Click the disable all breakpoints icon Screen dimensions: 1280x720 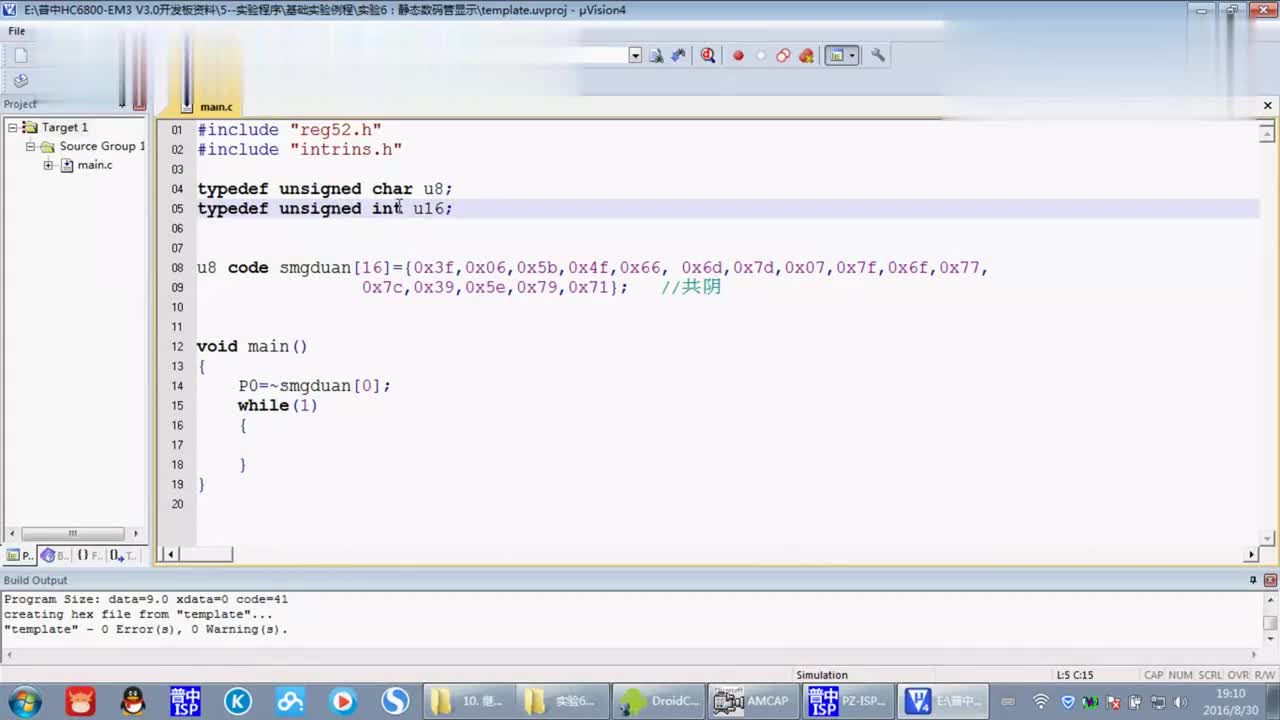[x=783, y=56]
